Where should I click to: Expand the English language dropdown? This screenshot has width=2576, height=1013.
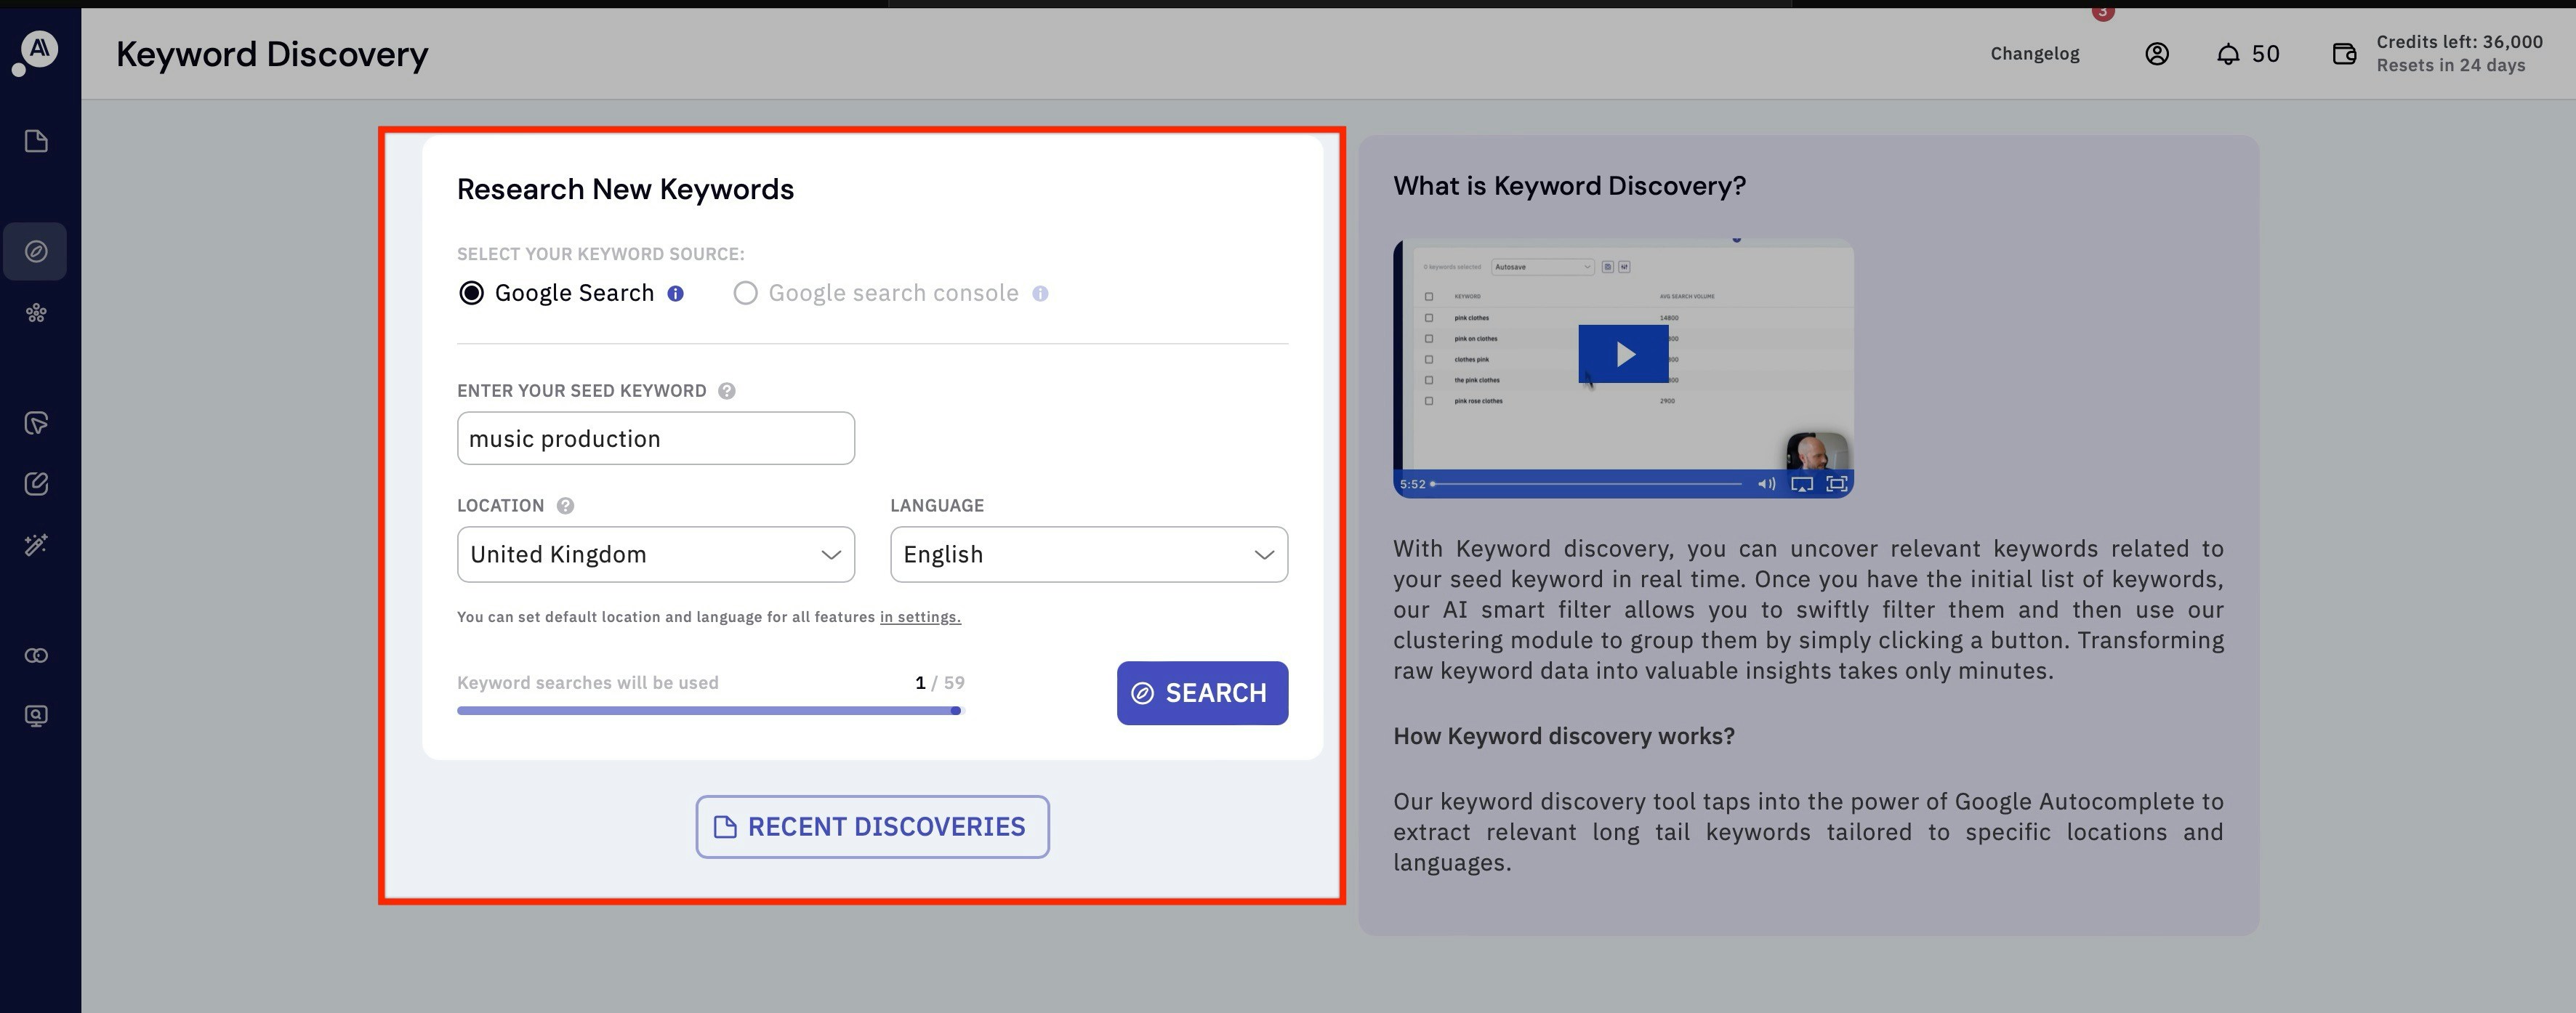[1088, 554]
